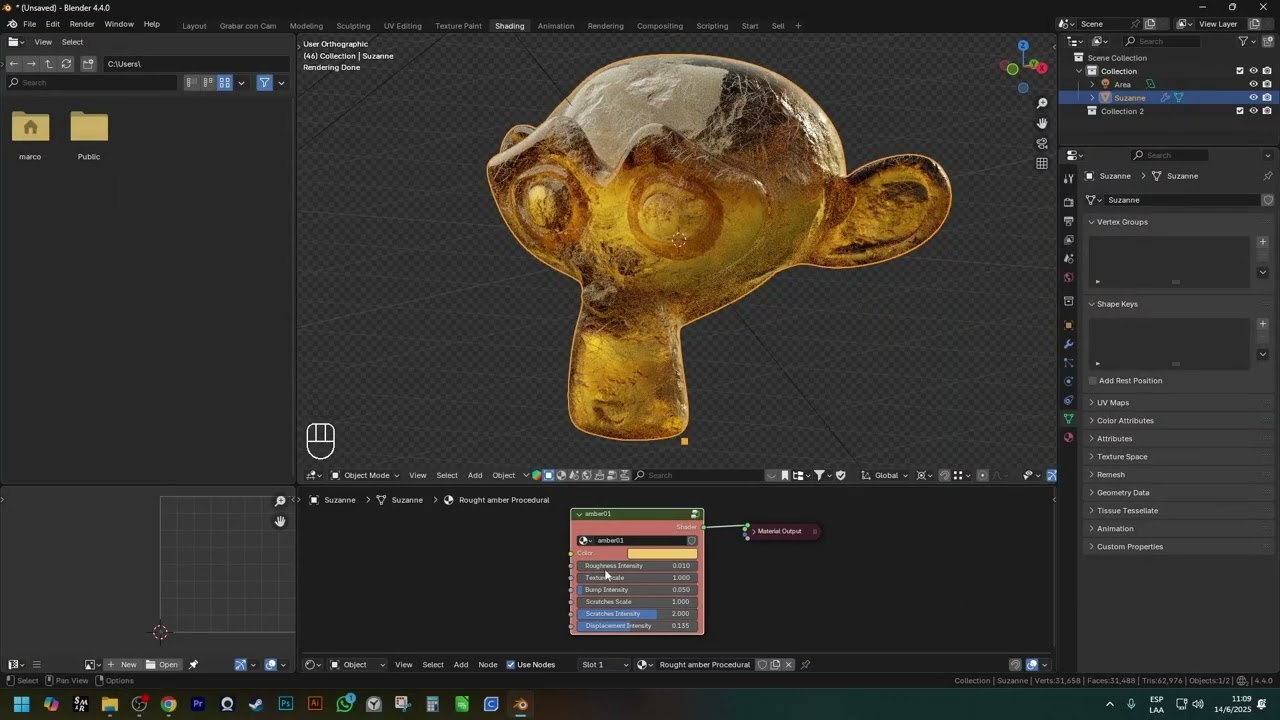Open the Windows Start menu
This screenshot has width=1280, height=720.
[x=21, y=704]
